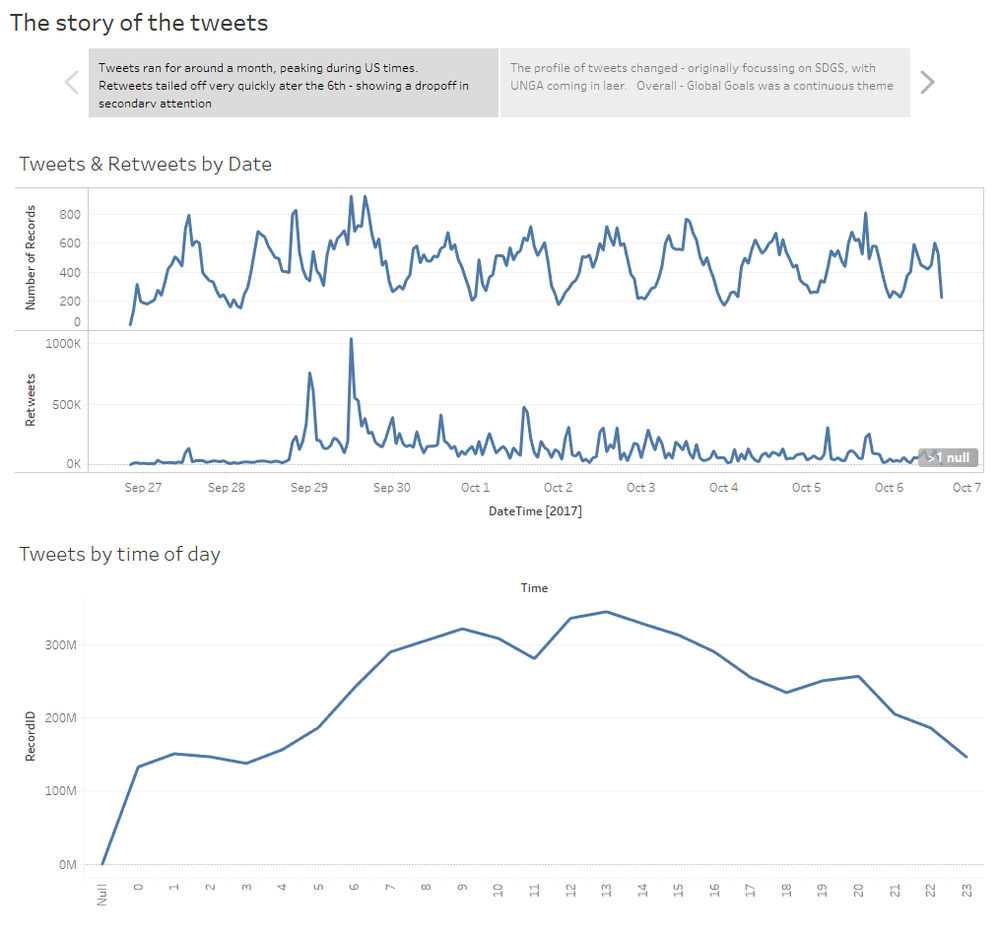The width and height of the screenshot is (999, 944).
Task: Click the 'Oct 7' date tick label
Action: click(x=967, y=487)
